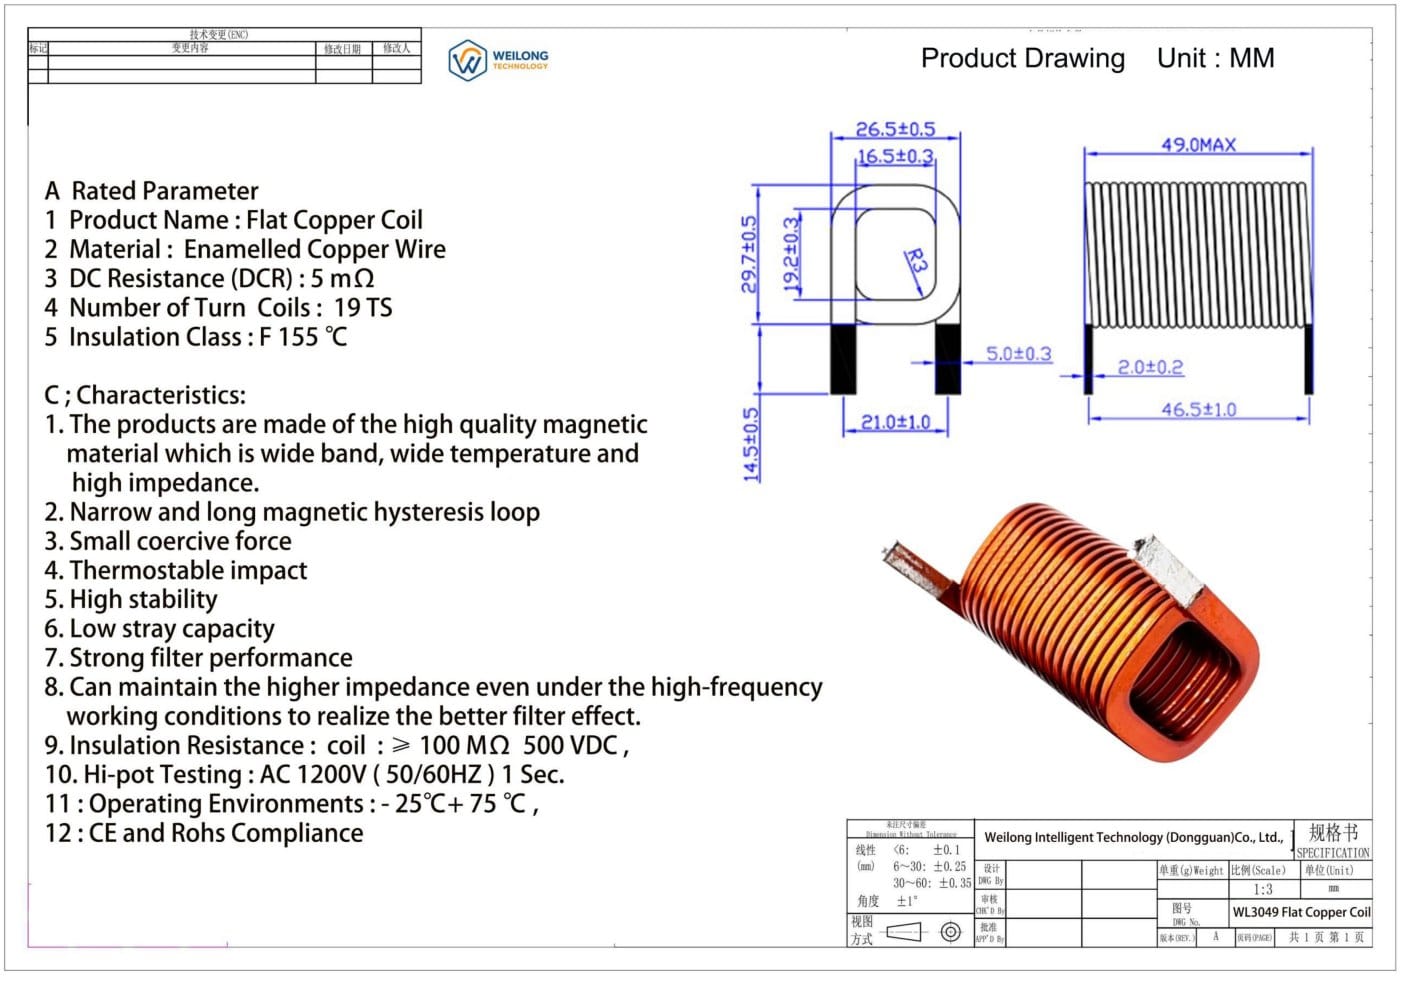Click 'CE and Rohs Compliance' line
This screenshot has height=1000, width=1413.
tap(204, 833)
